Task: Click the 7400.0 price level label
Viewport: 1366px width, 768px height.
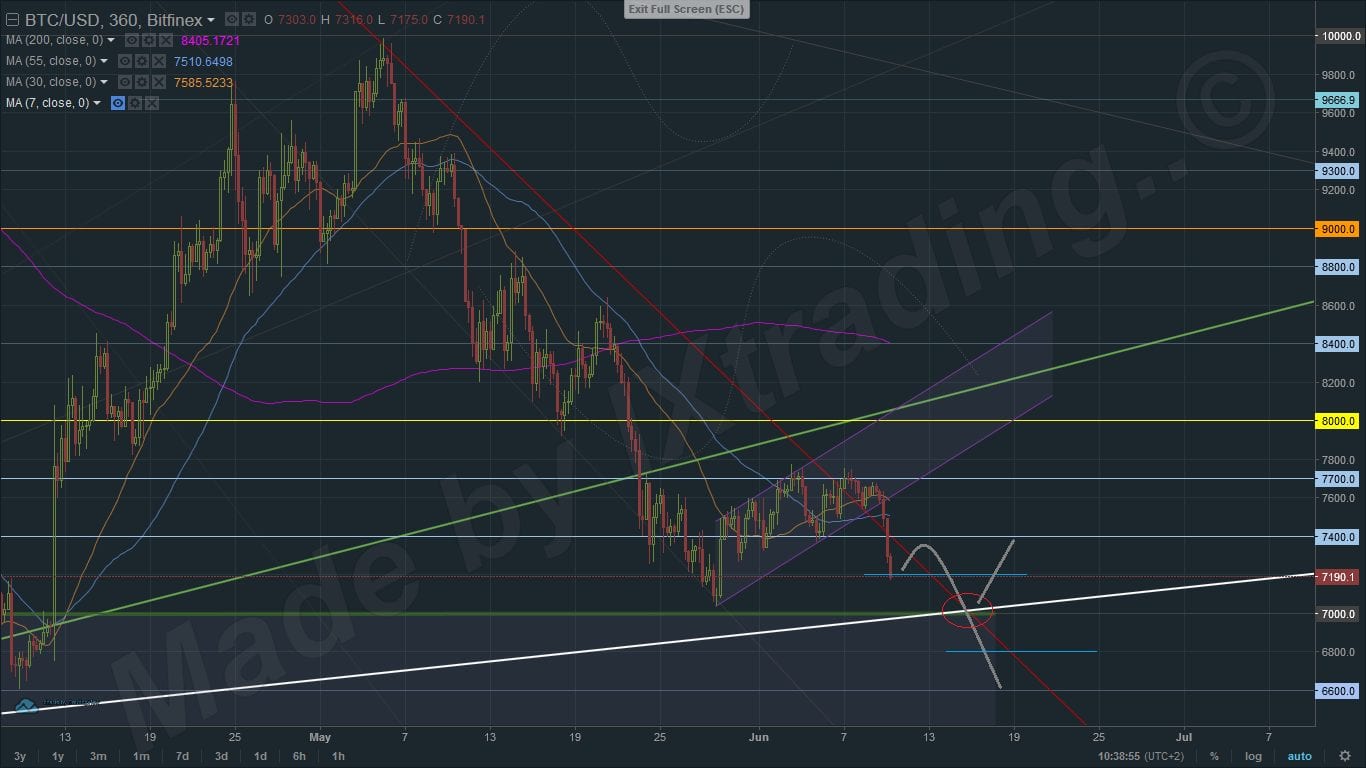Action: click(1338, 537)
